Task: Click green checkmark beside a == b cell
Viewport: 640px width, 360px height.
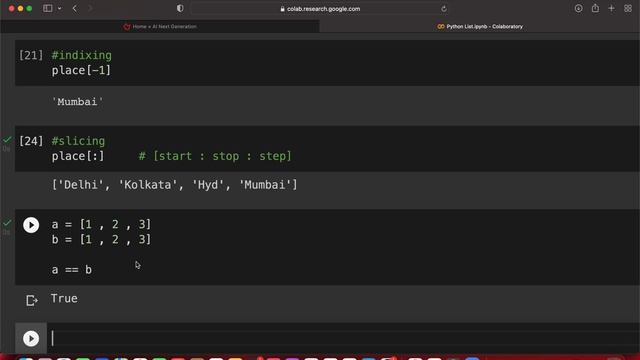Action: [x=7, y=223]
